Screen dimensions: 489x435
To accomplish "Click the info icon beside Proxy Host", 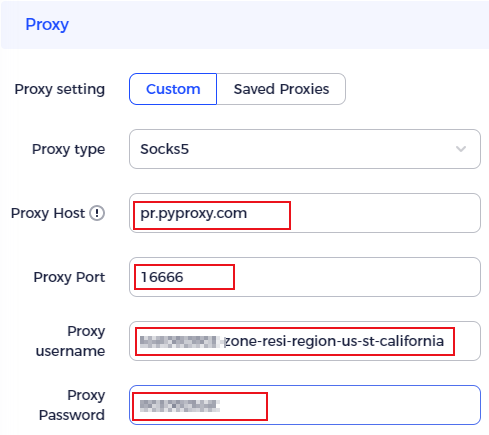I will click(97, 213).
